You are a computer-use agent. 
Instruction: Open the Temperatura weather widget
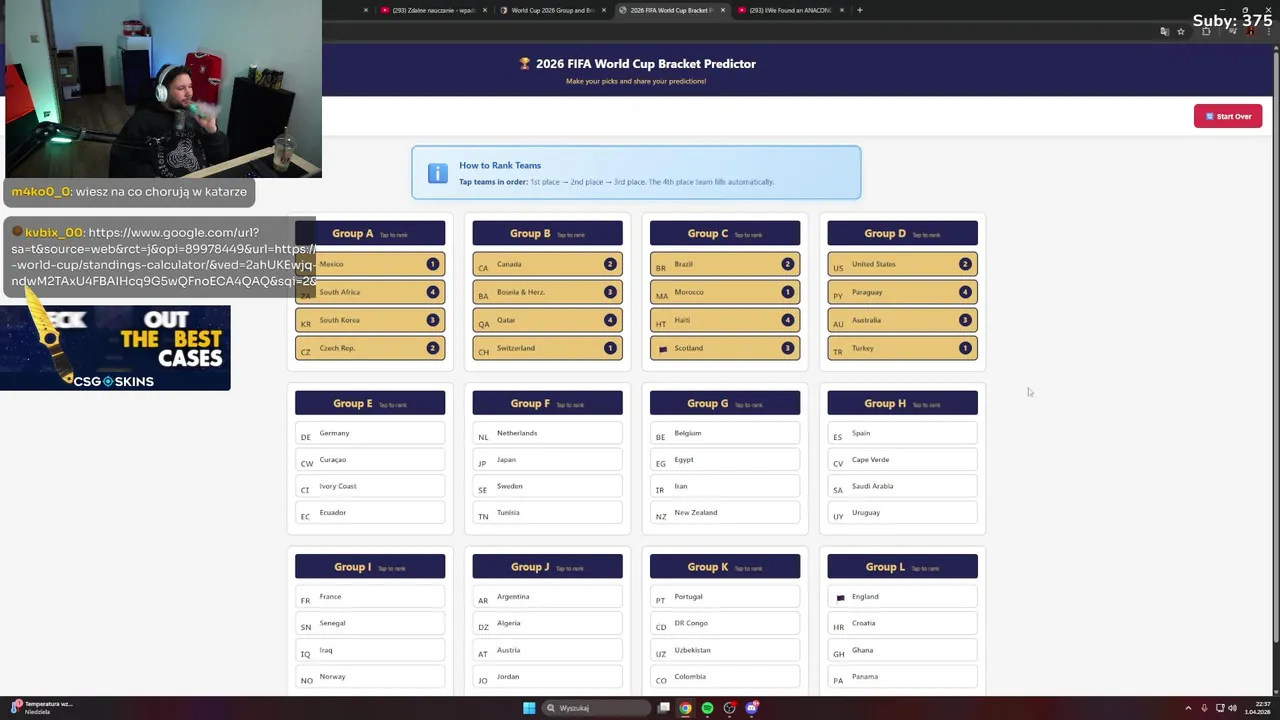40,708
